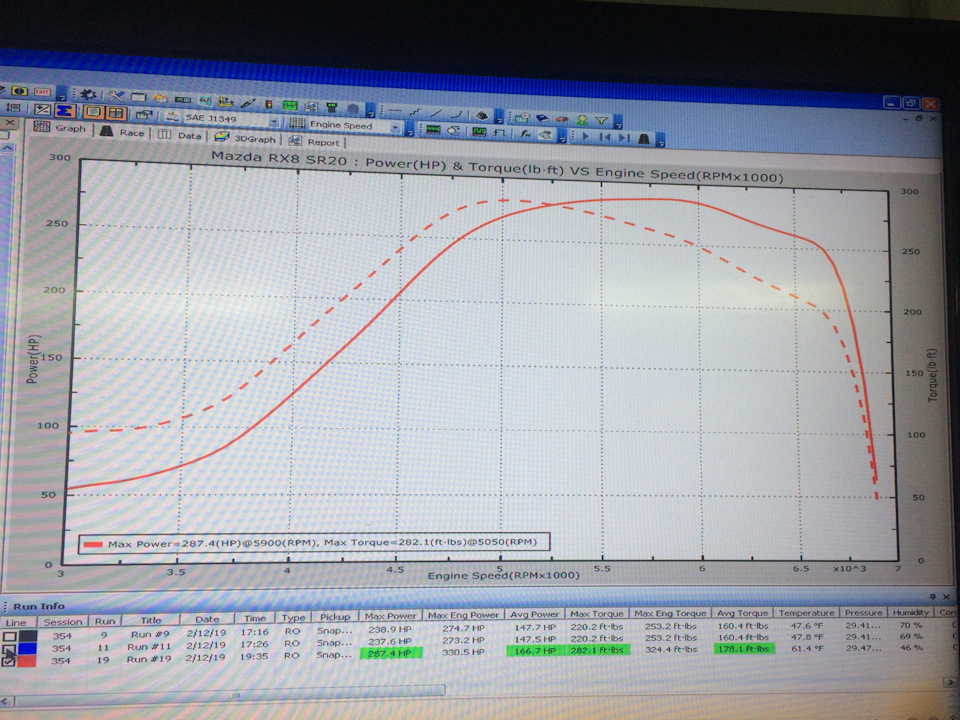
Task: Click the skip to end button
Action: point(624,138)
